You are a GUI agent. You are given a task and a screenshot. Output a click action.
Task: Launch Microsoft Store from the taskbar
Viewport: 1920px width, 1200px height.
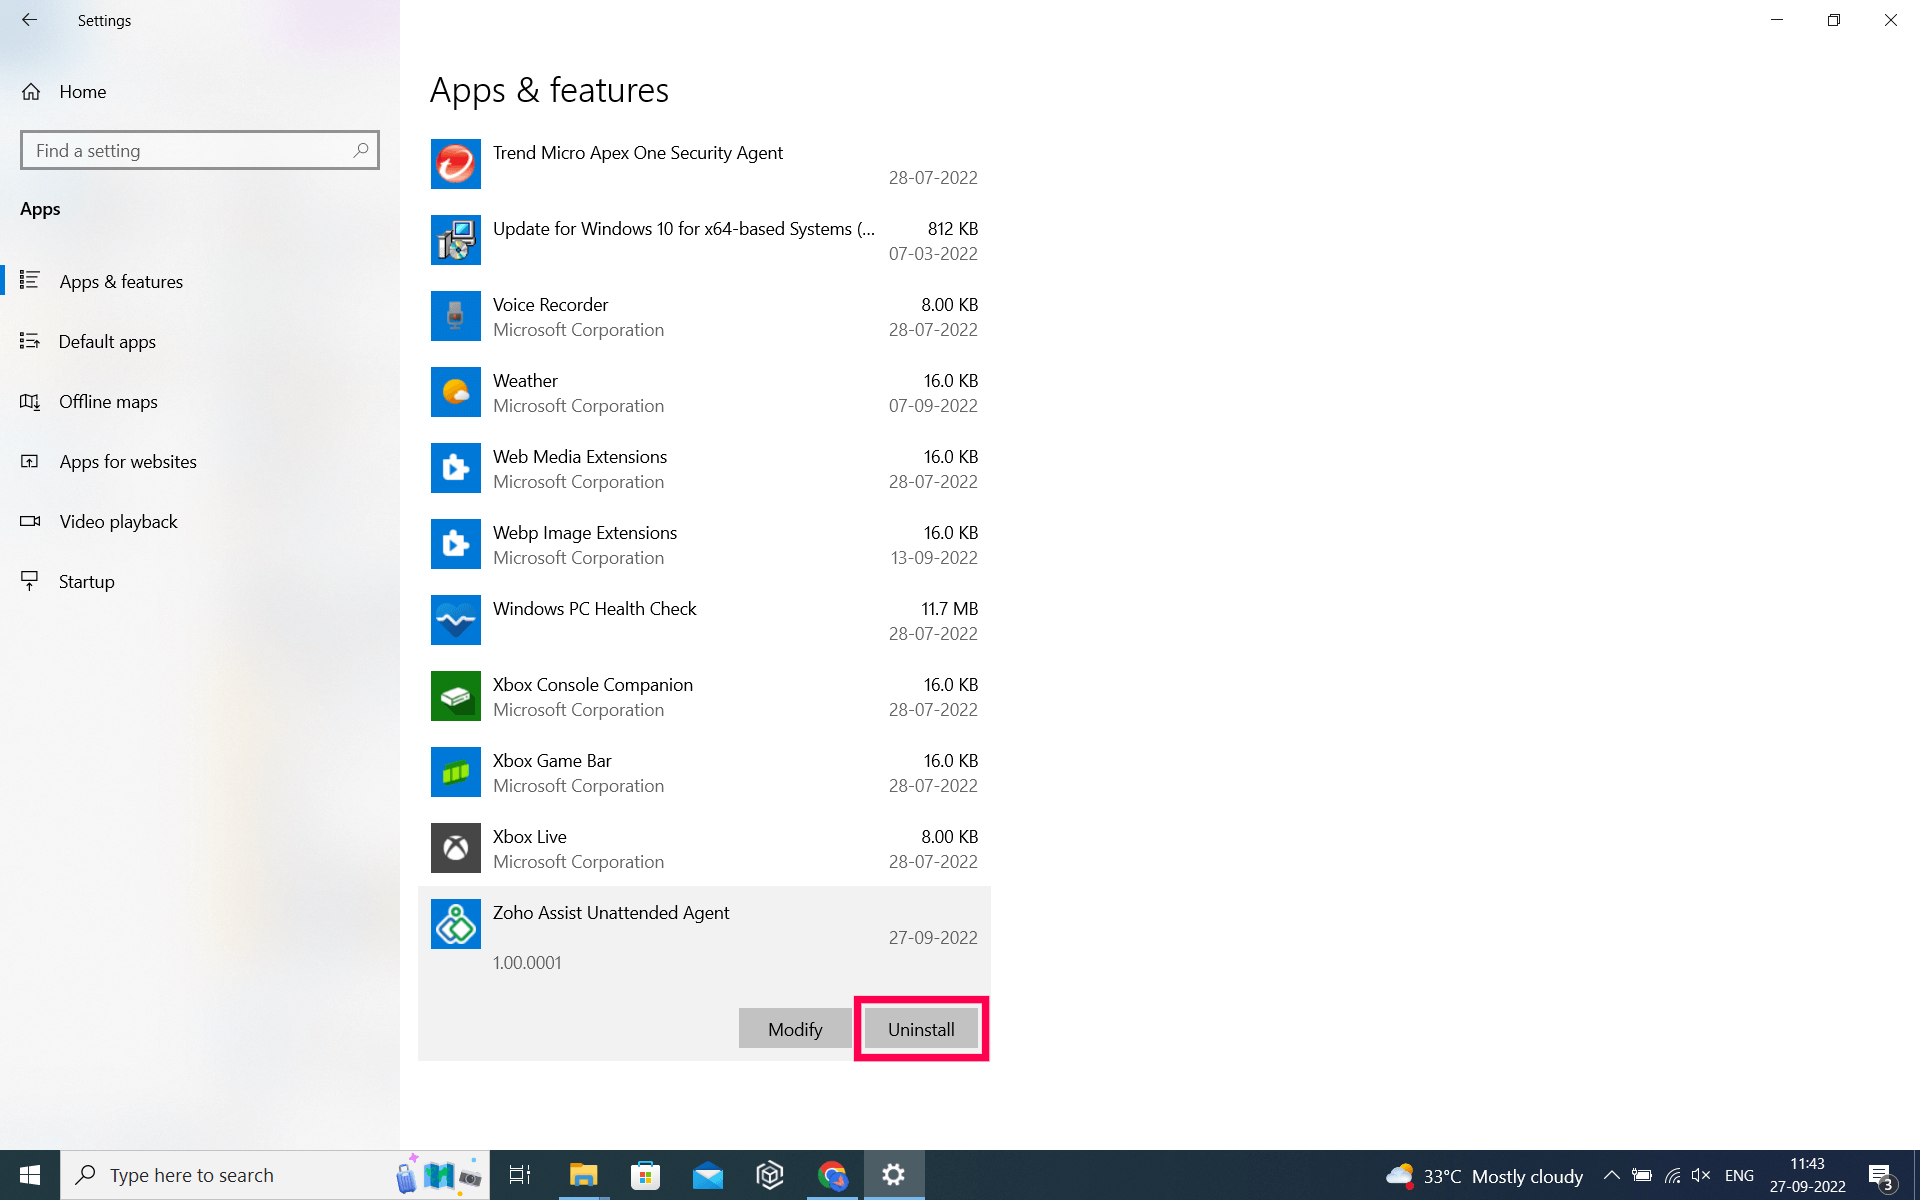[645, 1175]
